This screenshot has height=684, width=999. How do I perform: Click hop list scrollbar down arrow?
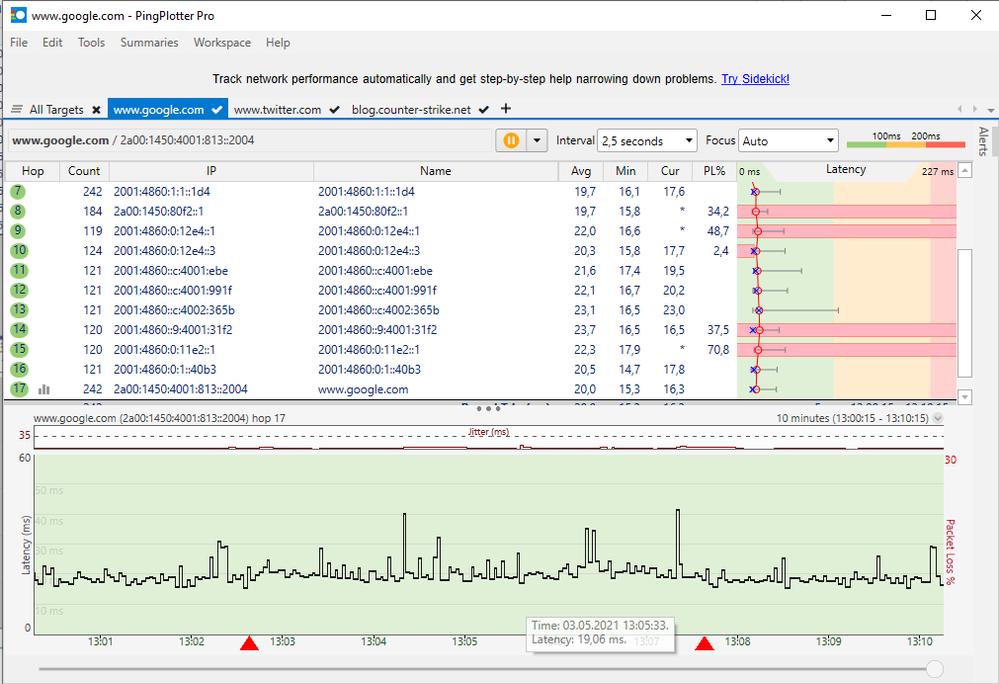(x=965, y=397)
